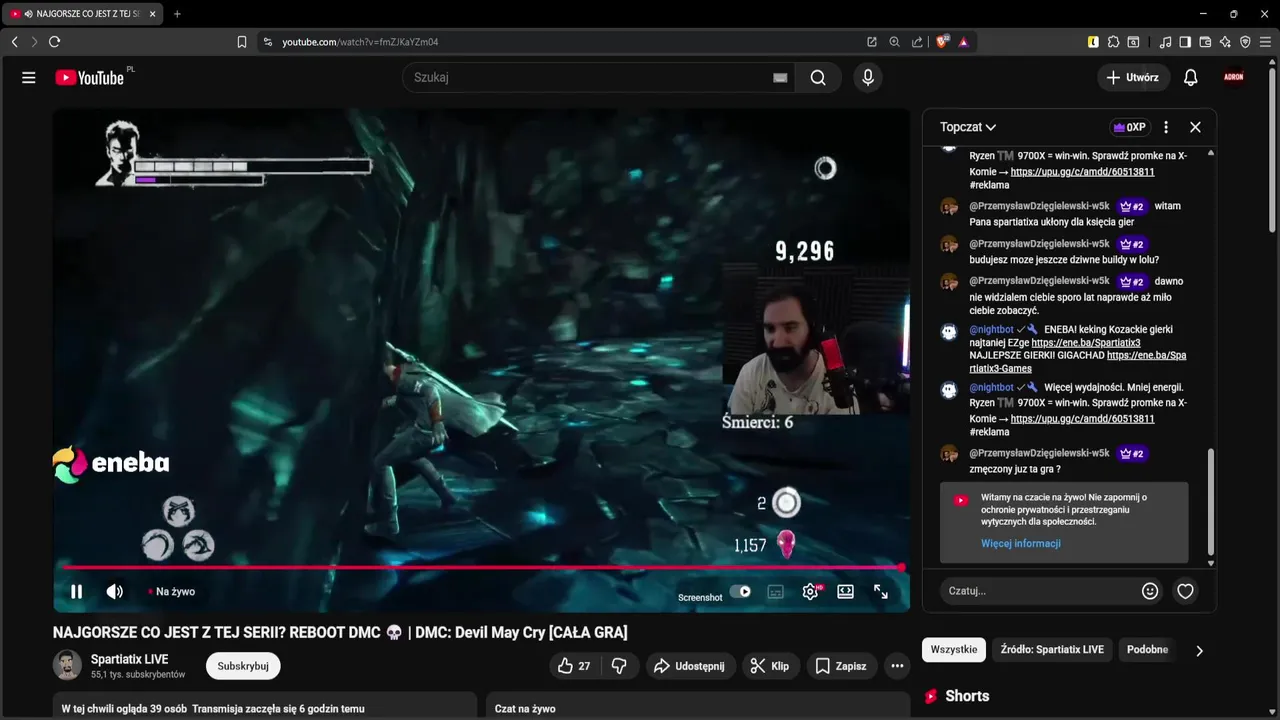The image size is (1280, 720).
Task: Open Brave Wallet icon
Action: [x=1205, y=42]
